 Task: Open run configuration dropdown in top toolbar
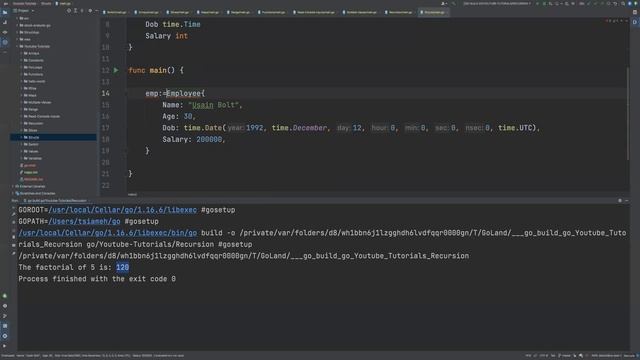click(497, 3)
